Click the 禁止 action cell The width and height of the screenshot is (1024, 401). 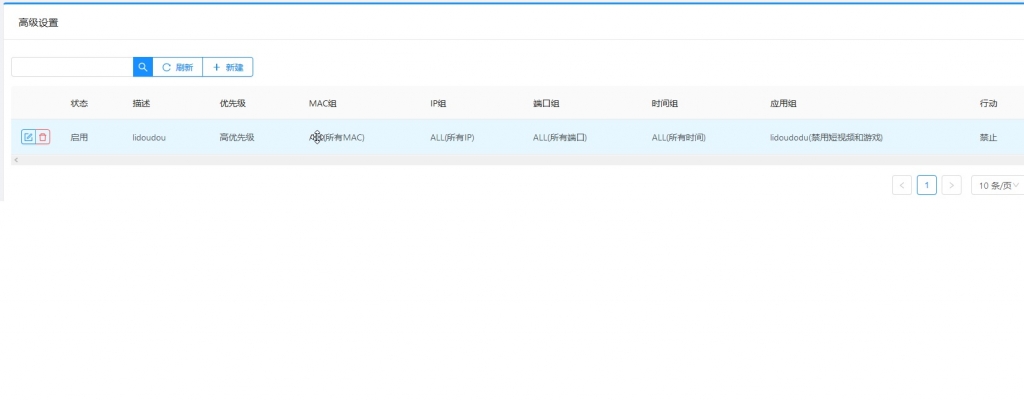click(x=988, y=138)
